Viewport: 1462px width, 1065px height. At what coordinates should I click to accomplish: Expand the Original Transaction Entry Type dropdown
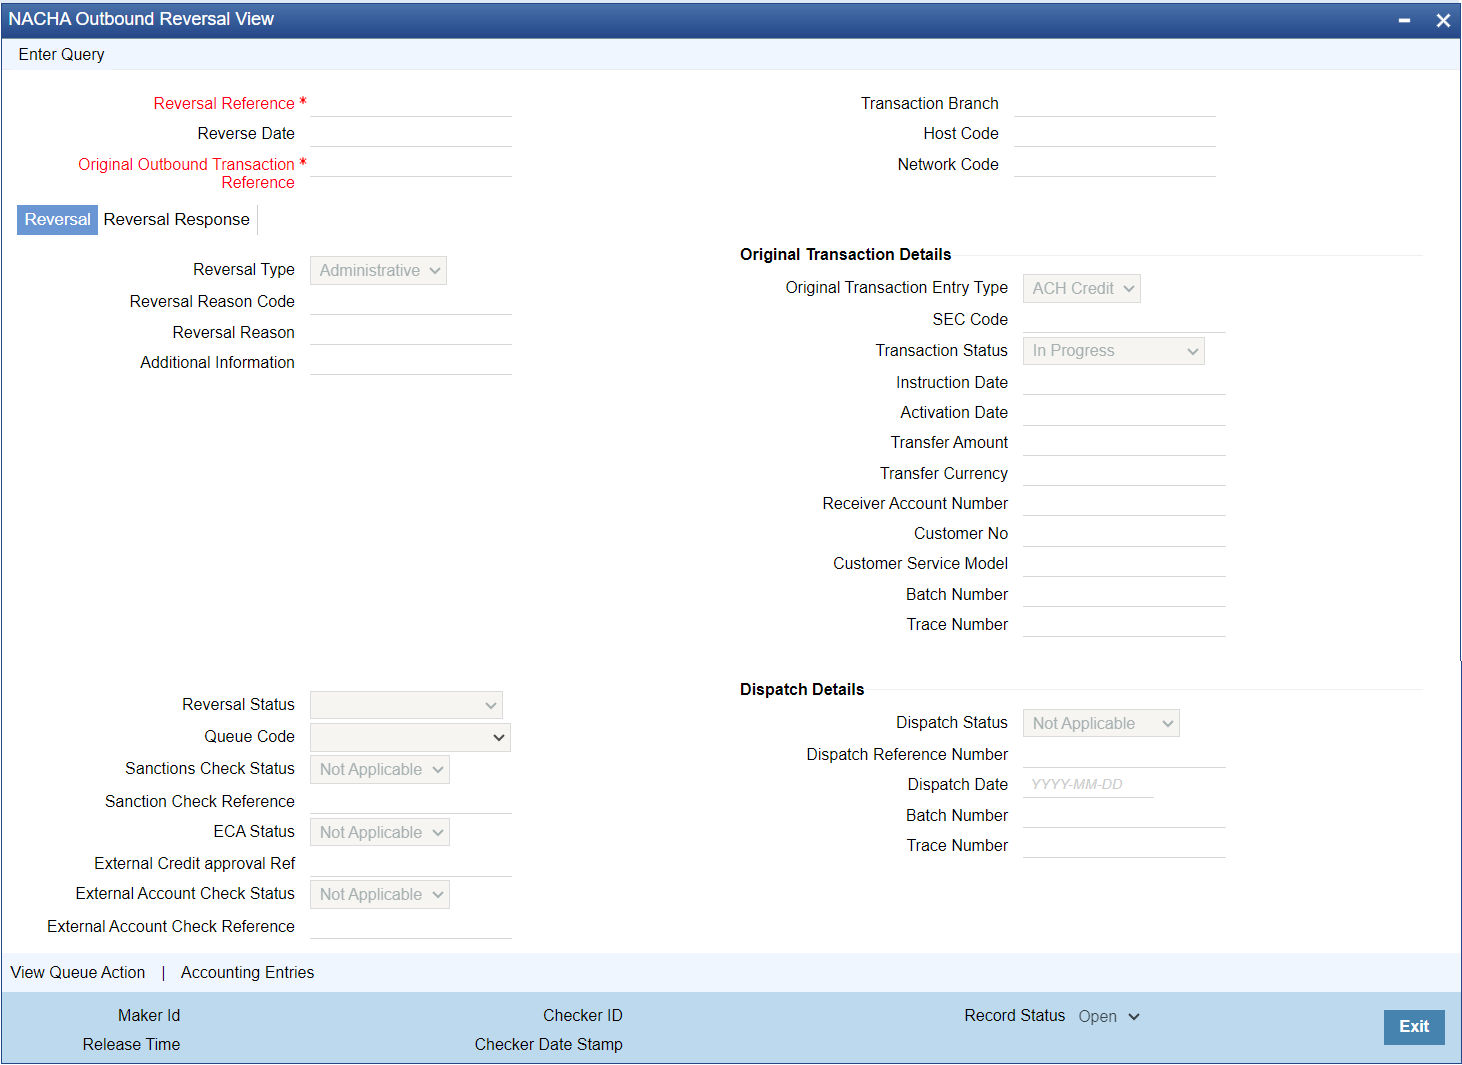point(1081,289)
